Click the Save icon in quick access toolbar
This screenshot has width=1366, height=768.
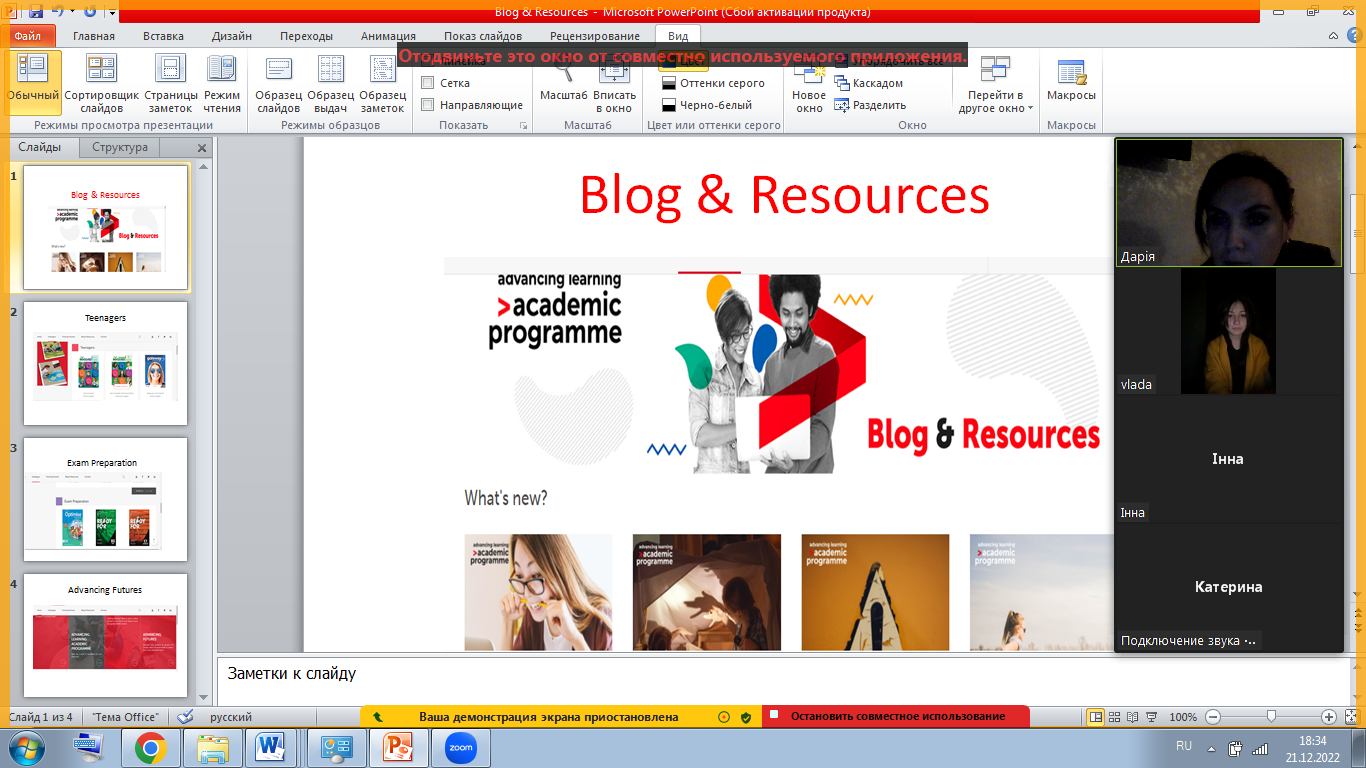37,12
